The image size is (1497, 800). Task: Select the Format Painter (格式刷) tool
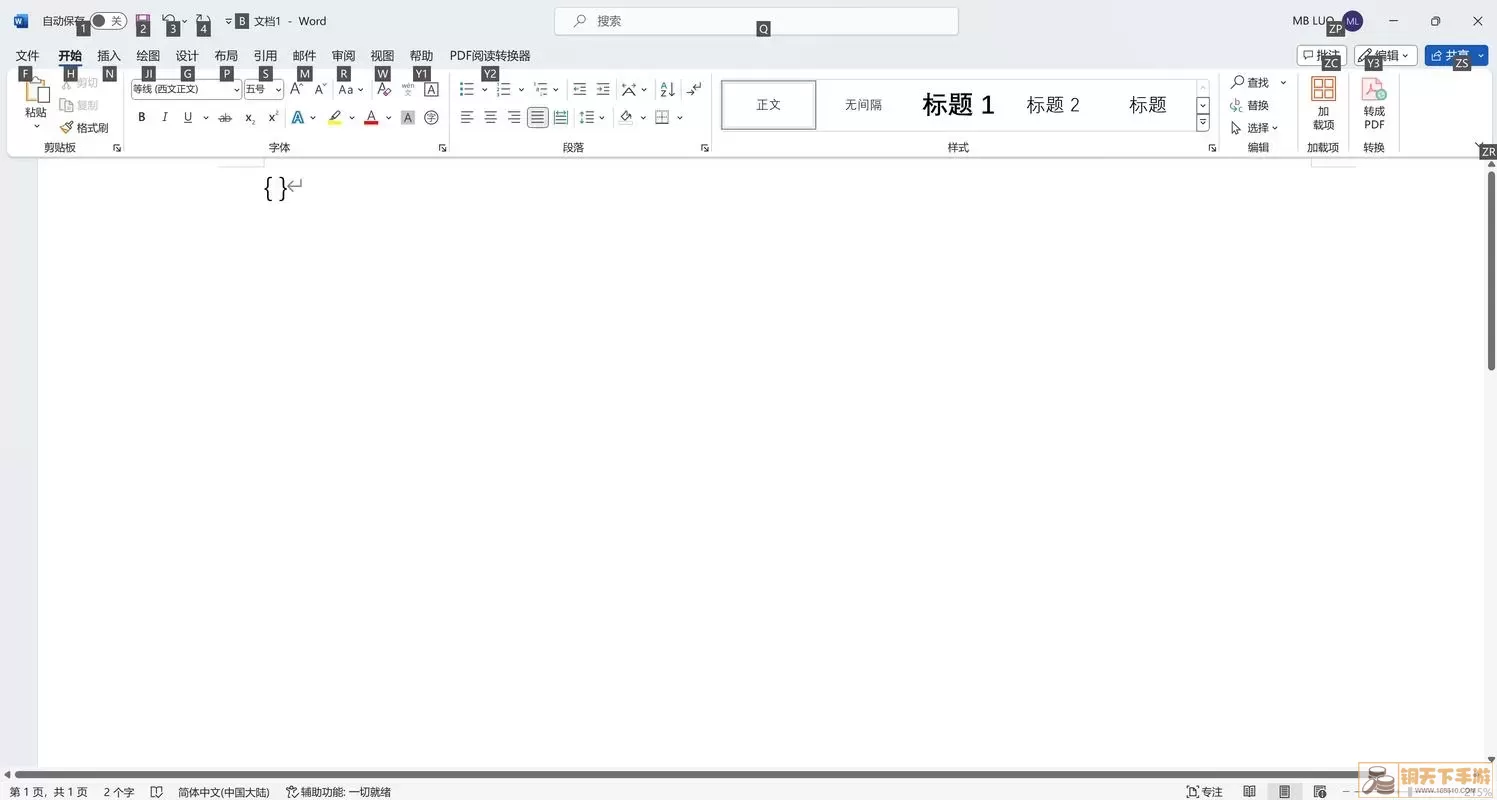coord(84,128)
